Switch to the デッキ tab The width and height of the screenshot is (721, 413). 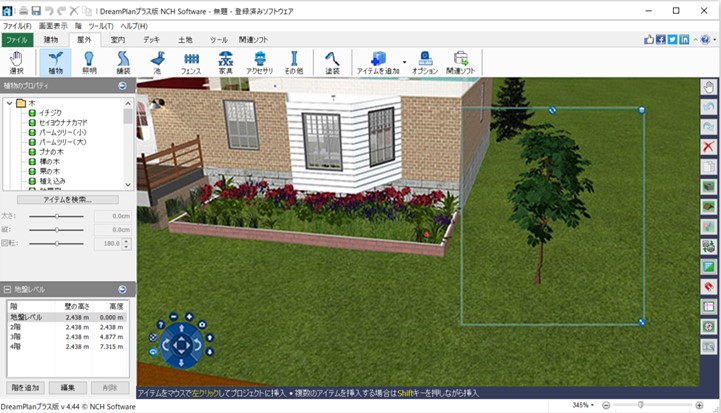[x=151, y=40]
